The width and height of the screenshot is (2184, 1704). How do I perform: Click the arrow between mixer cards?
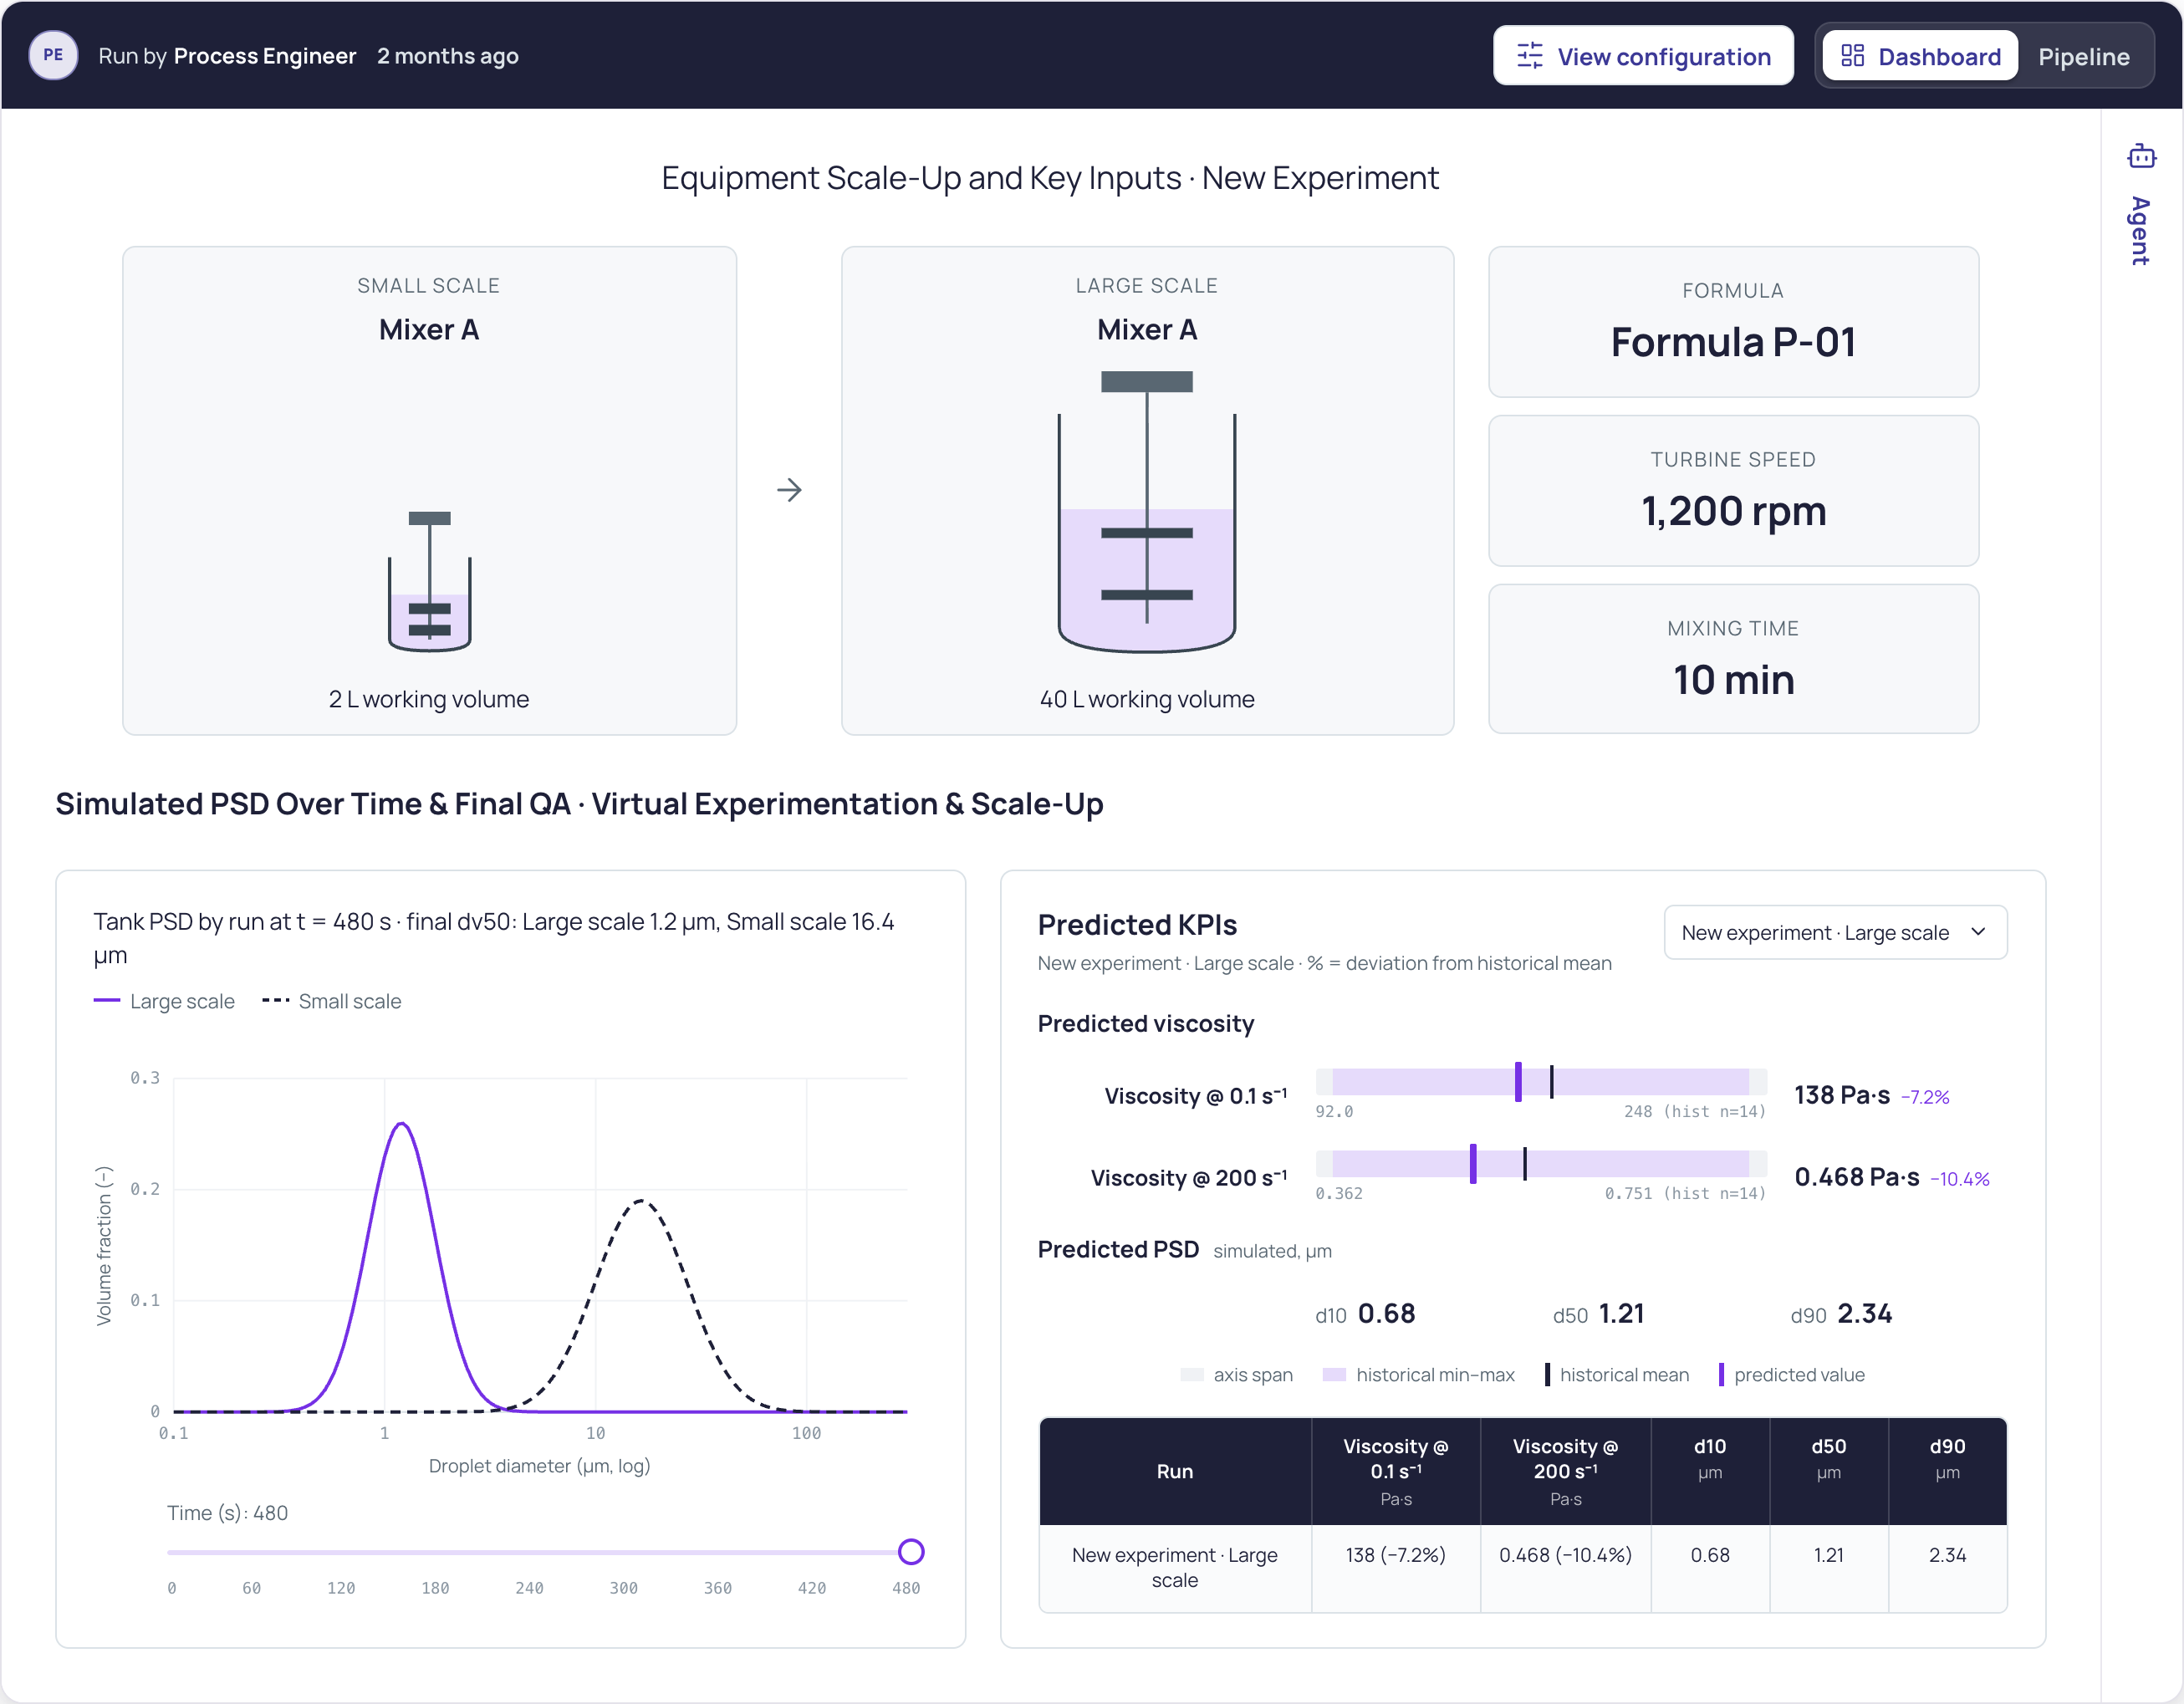[x=789, y=490]
